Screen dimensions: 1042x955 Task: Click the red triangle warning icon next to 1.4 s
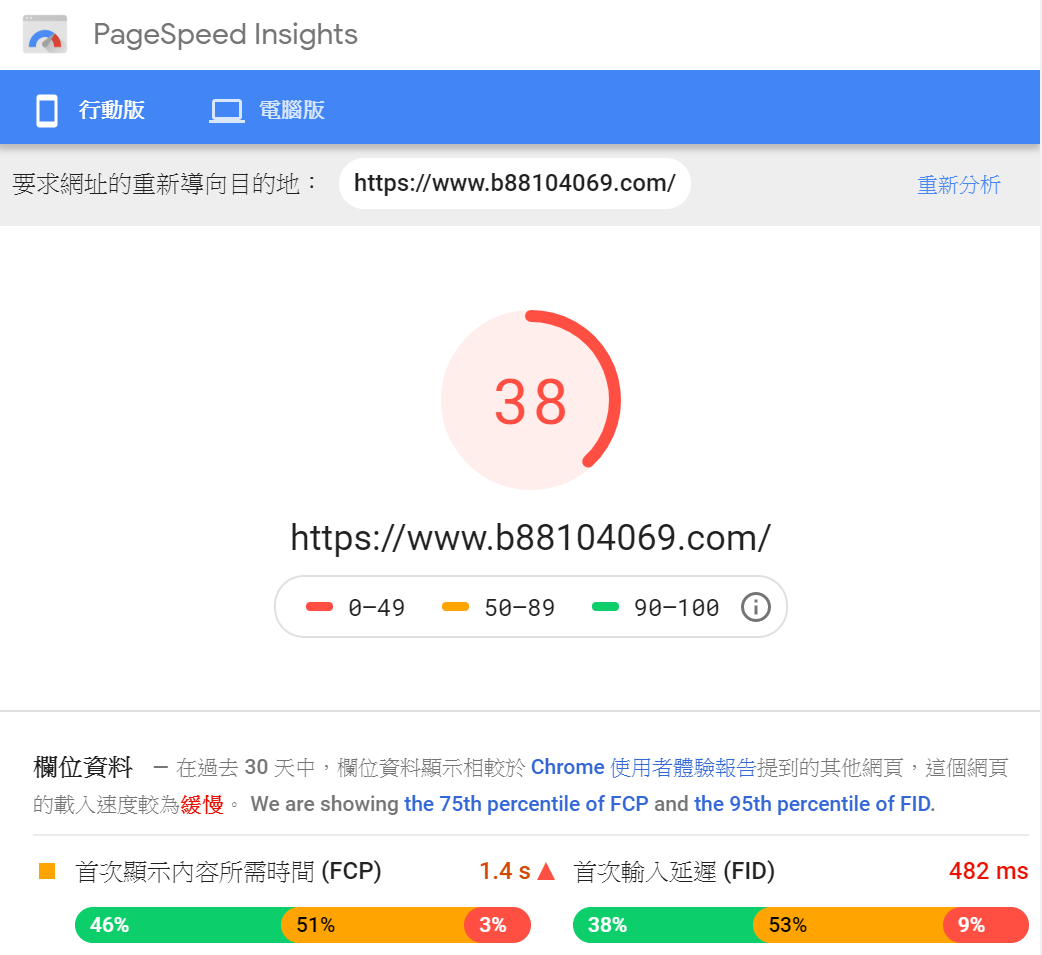point(546,871)
